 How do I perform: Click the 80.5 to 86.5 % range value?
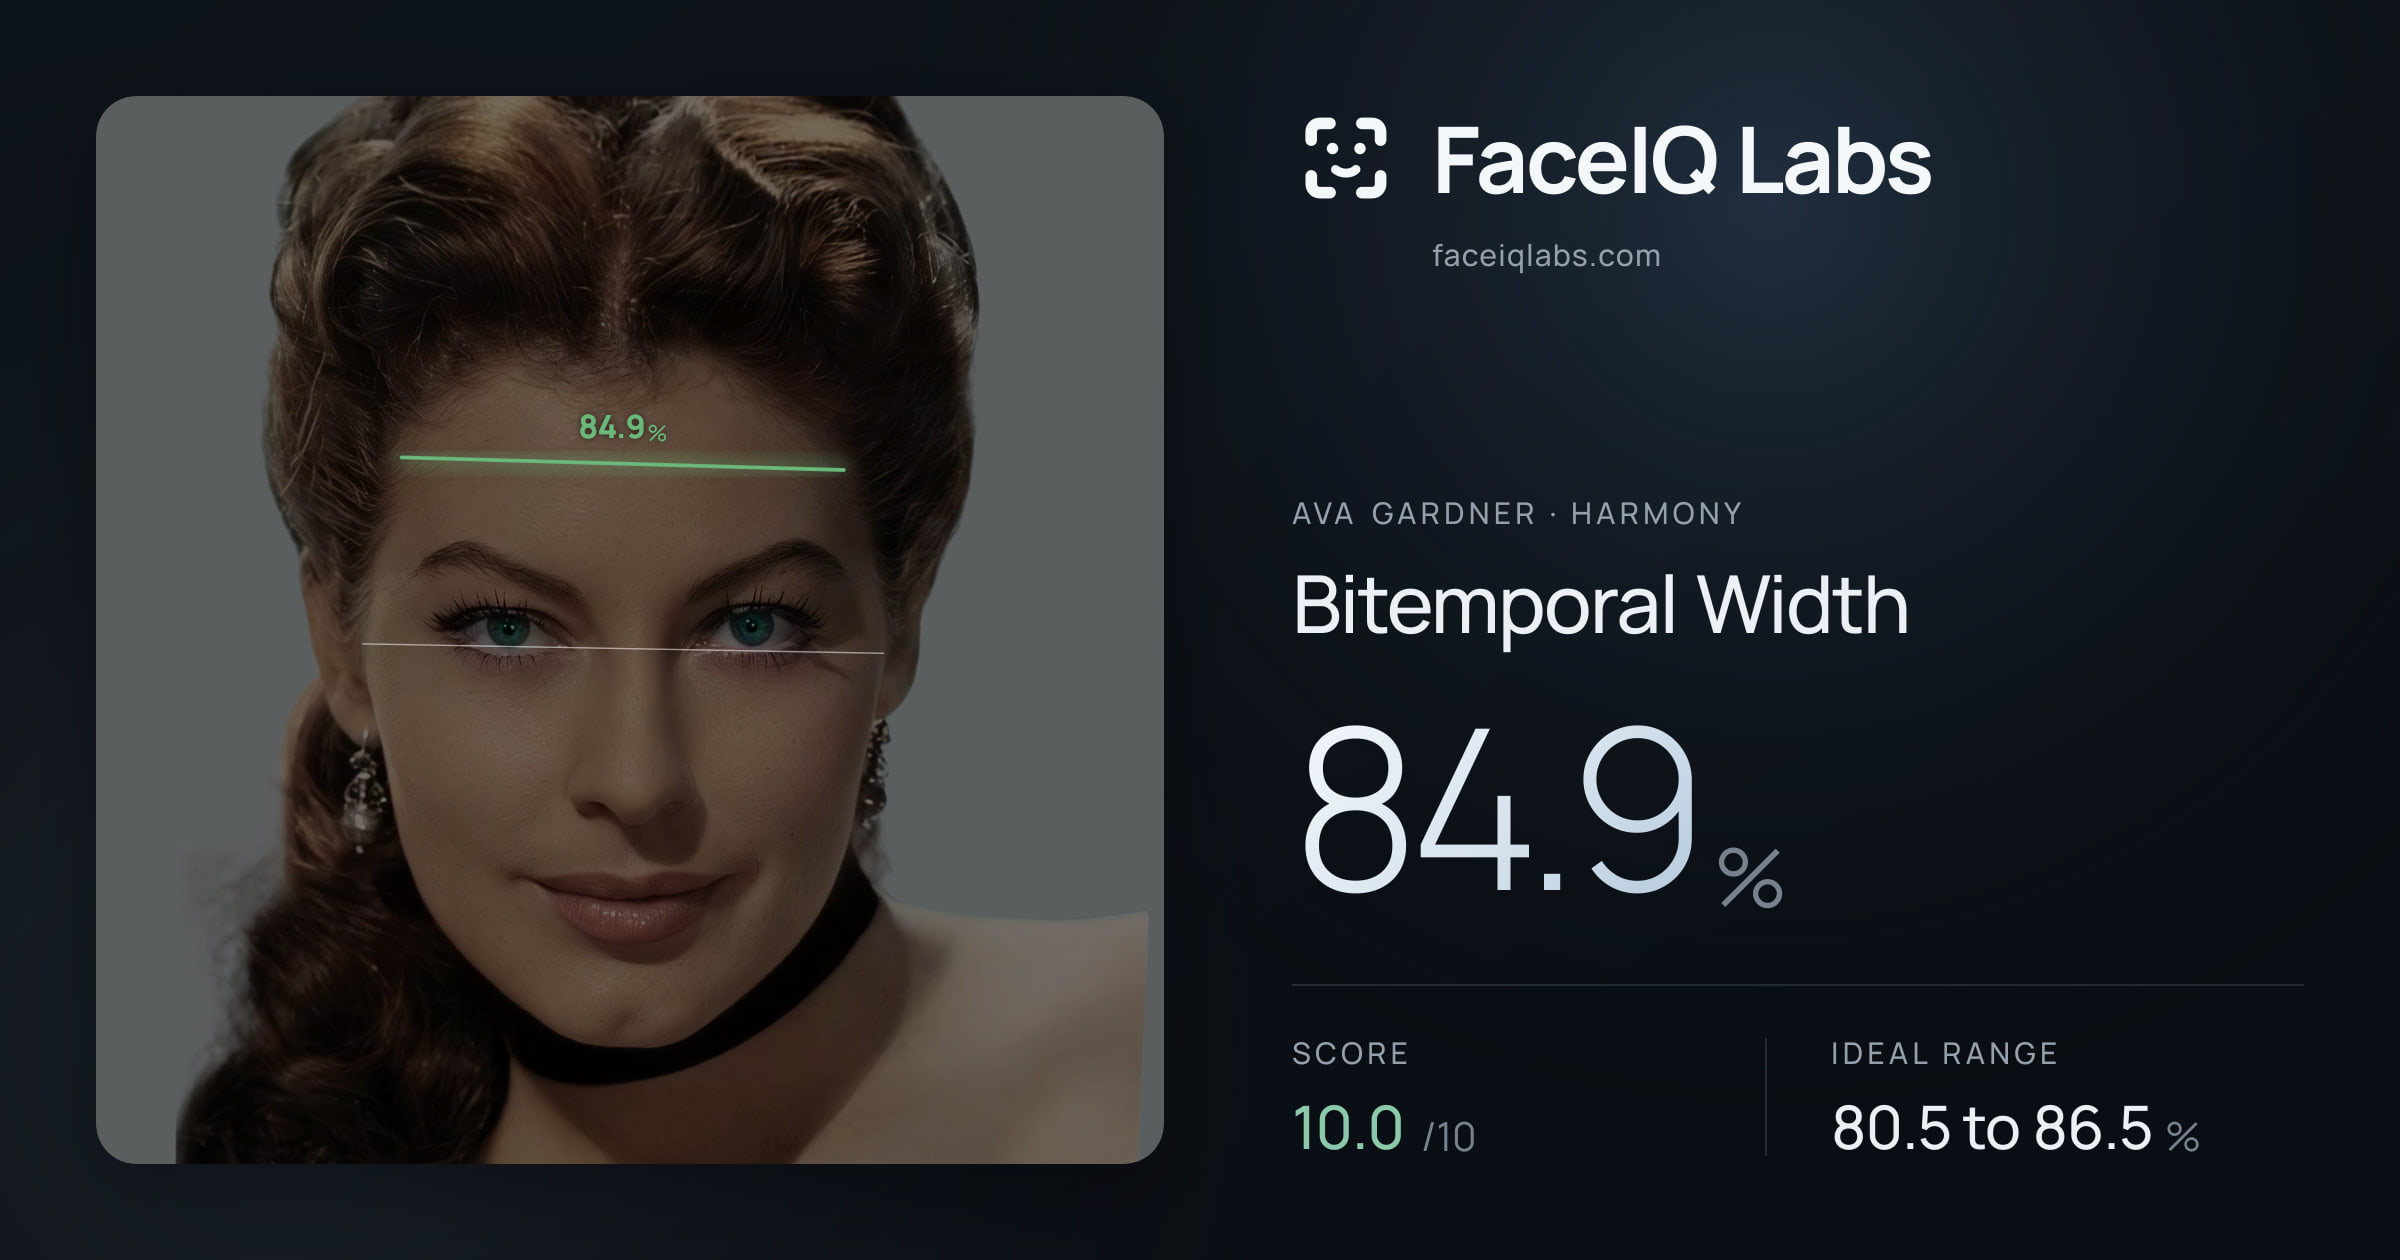pos(2015,1128)
